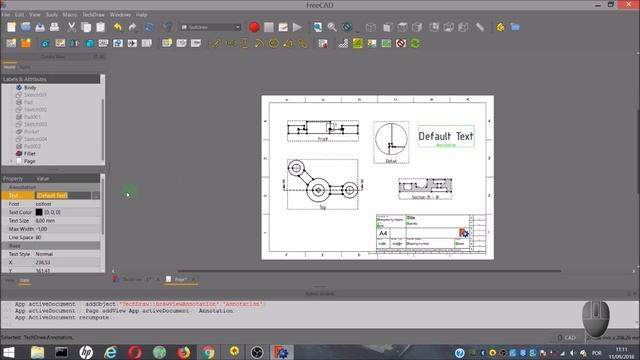This screenshot has width=640, height=360.
Task: Switch to isometric view cube icon
Action: (371, 27)
